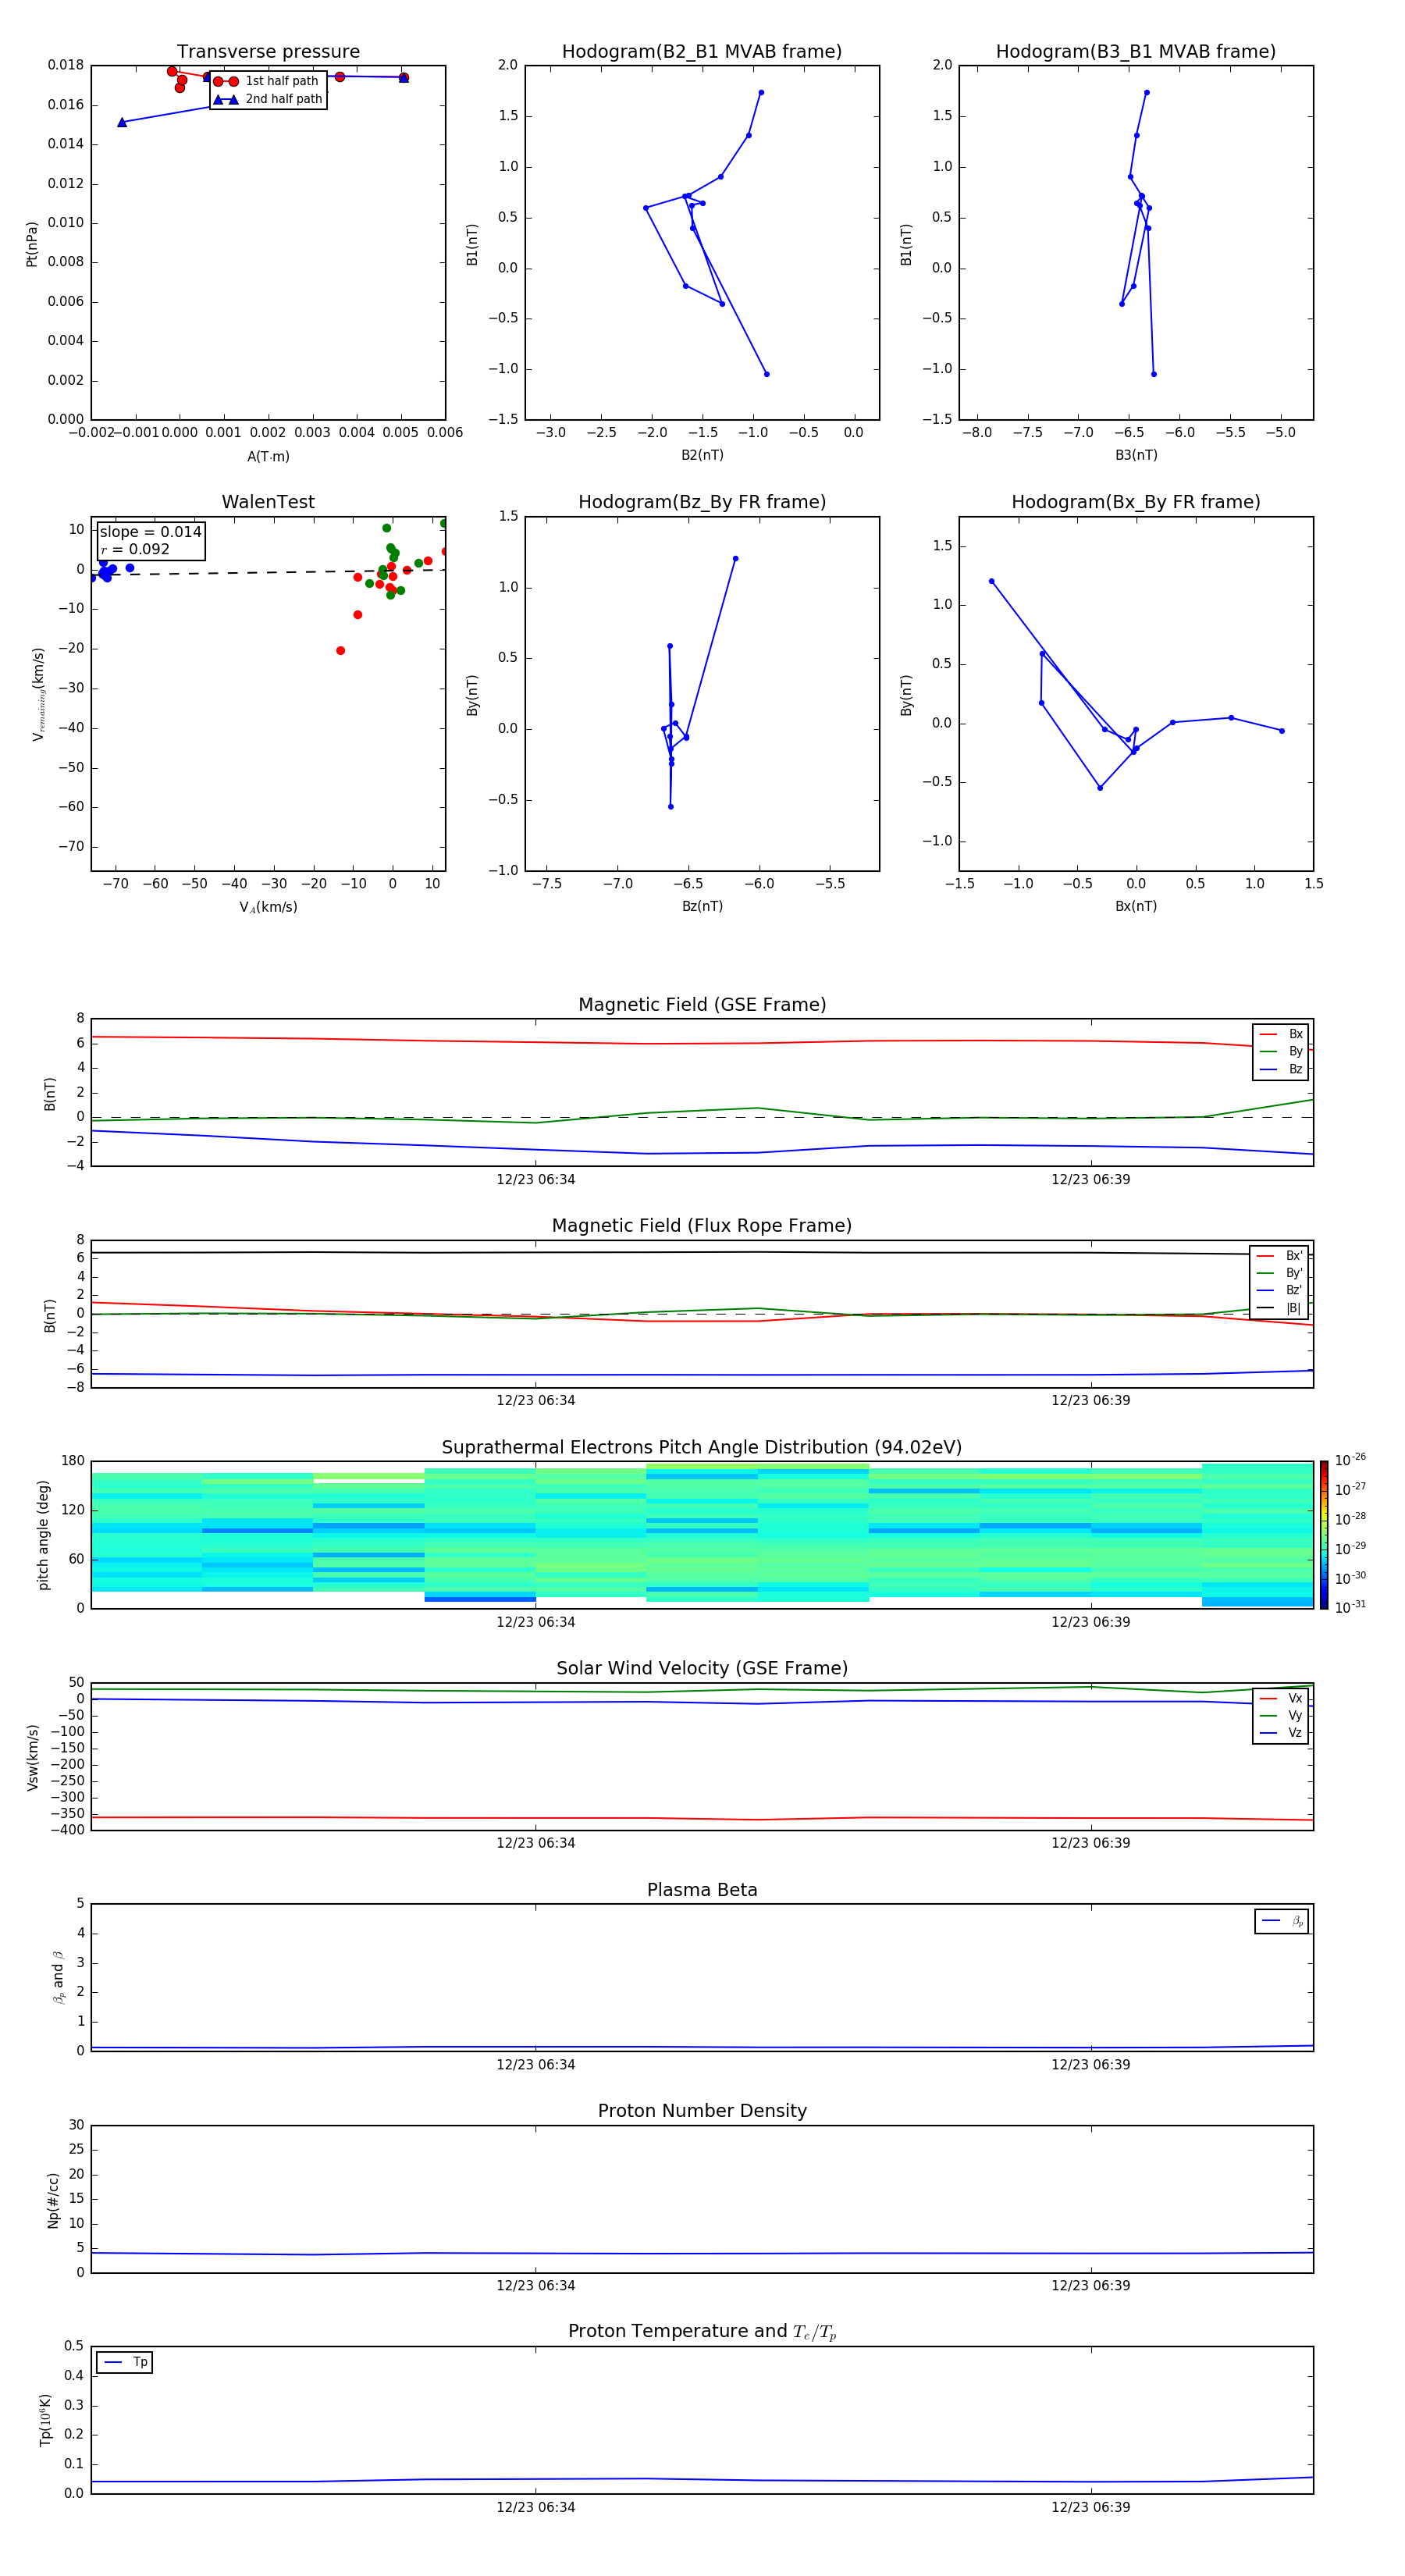Image resolution: width=1405 pixels, height=2576 pixels.
Task: Click the 'B2(nT)' x-axis label
Action: [x=702, y=456]
